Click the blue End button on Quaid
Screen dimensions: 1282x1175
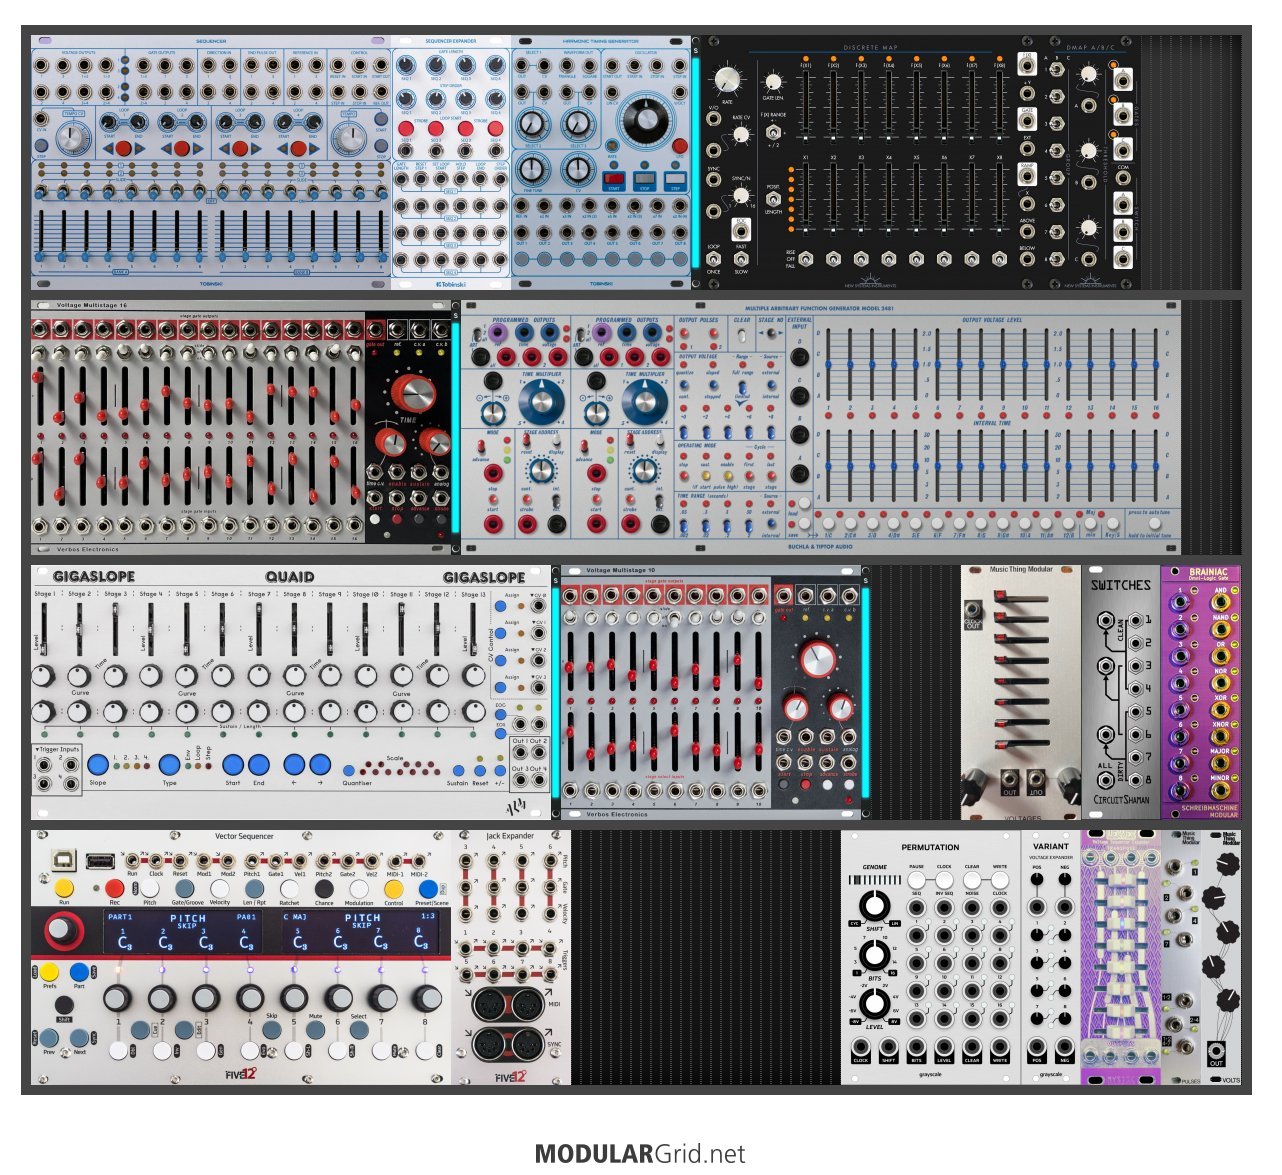tap(258, 766)
